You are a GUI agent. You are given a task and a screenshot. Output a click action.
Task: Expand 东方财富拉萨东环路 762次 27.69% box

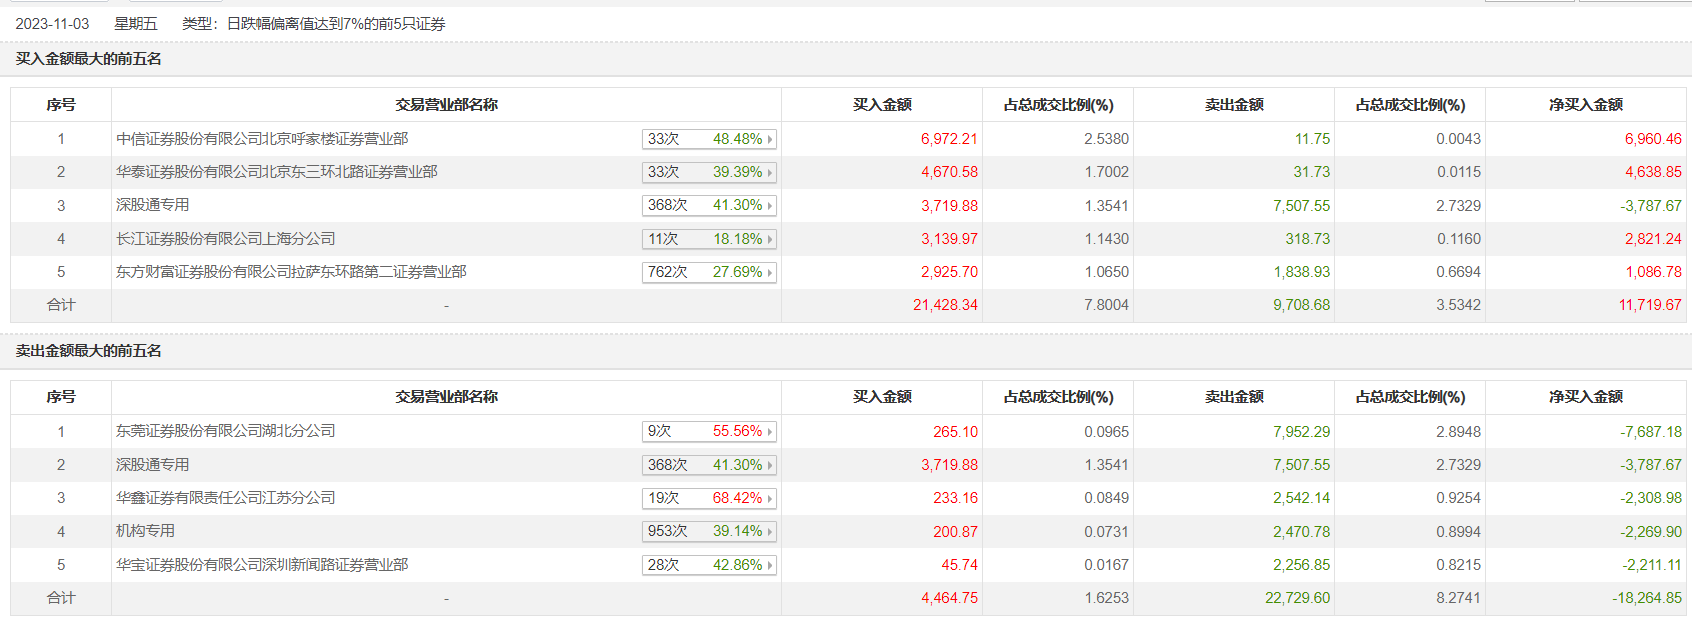[709, 272]
